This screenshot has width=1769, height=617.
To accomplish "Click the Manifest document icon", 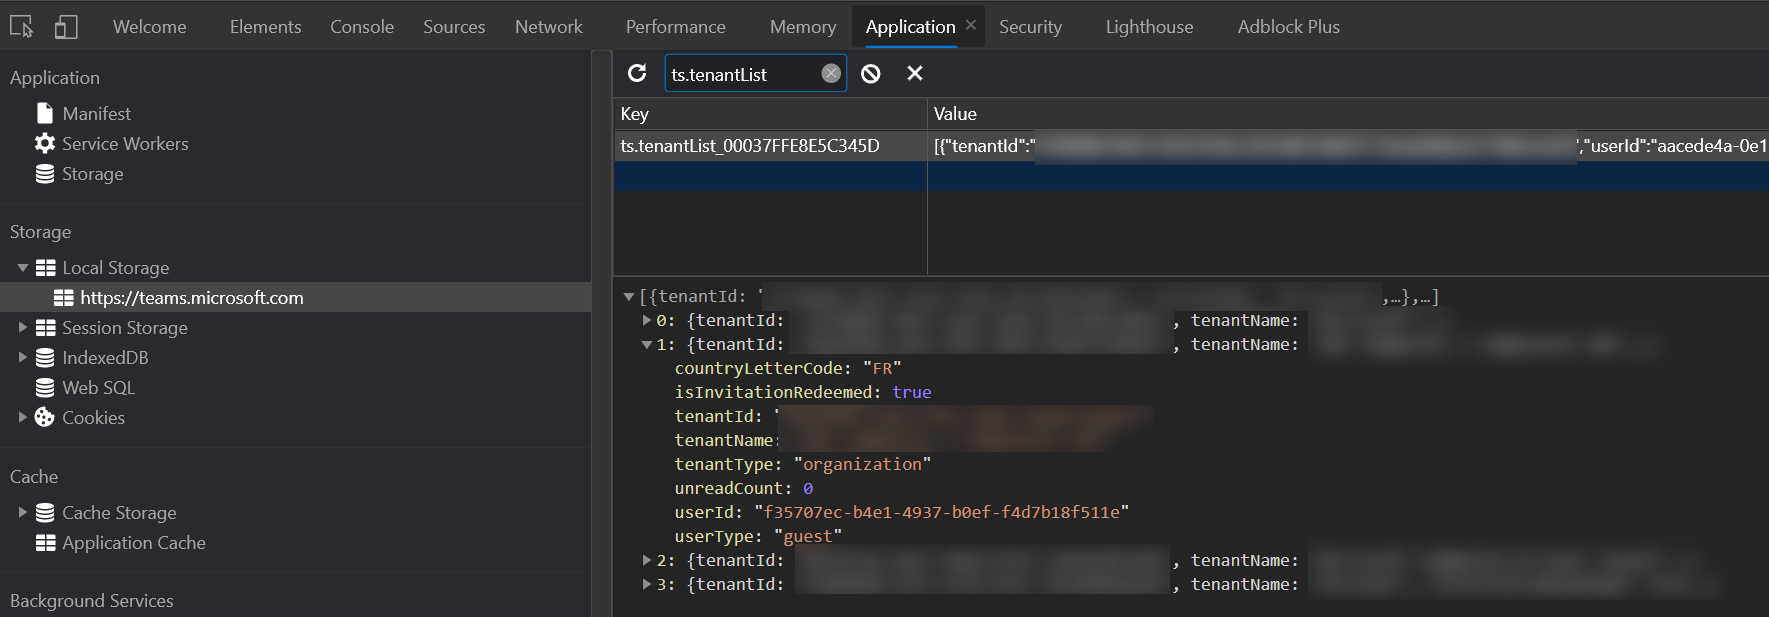I will point(45,113).
